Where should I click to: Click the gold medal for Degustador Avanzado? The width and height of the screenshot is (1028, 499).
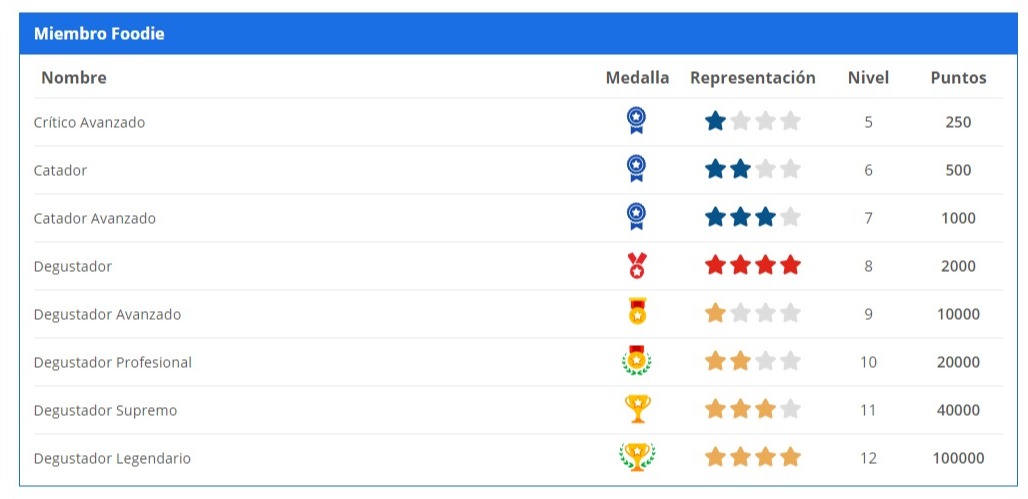636,313
